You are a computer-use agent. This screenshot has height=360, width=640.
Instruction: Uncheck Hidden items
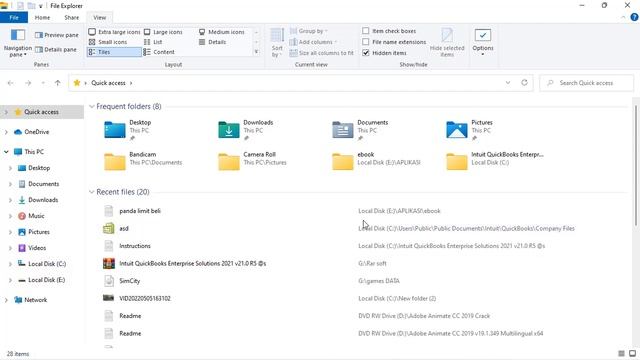pyautogui.click(x=384, y=53)
